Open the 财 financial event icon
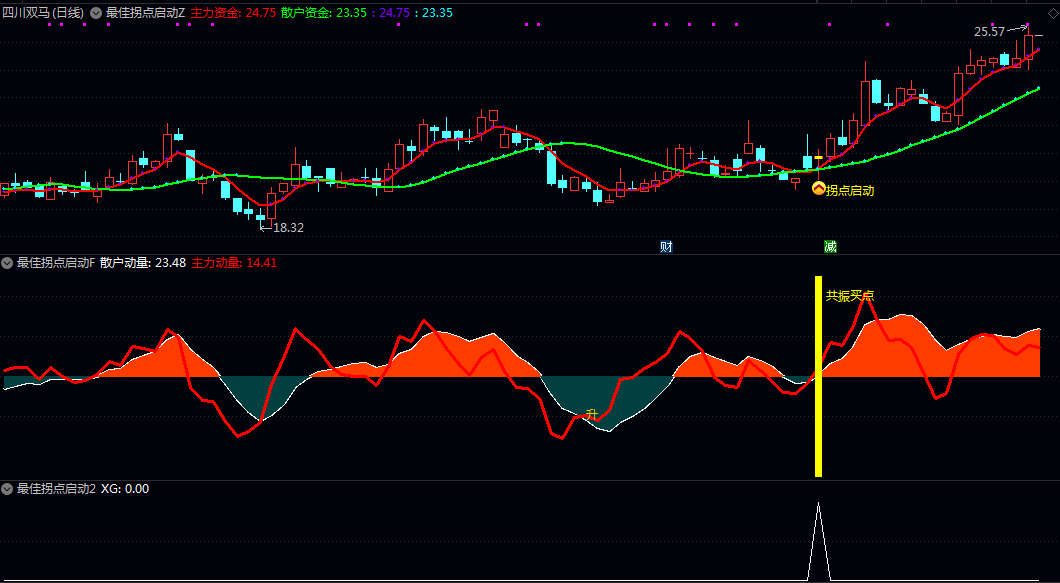 [x=667, y=246]
